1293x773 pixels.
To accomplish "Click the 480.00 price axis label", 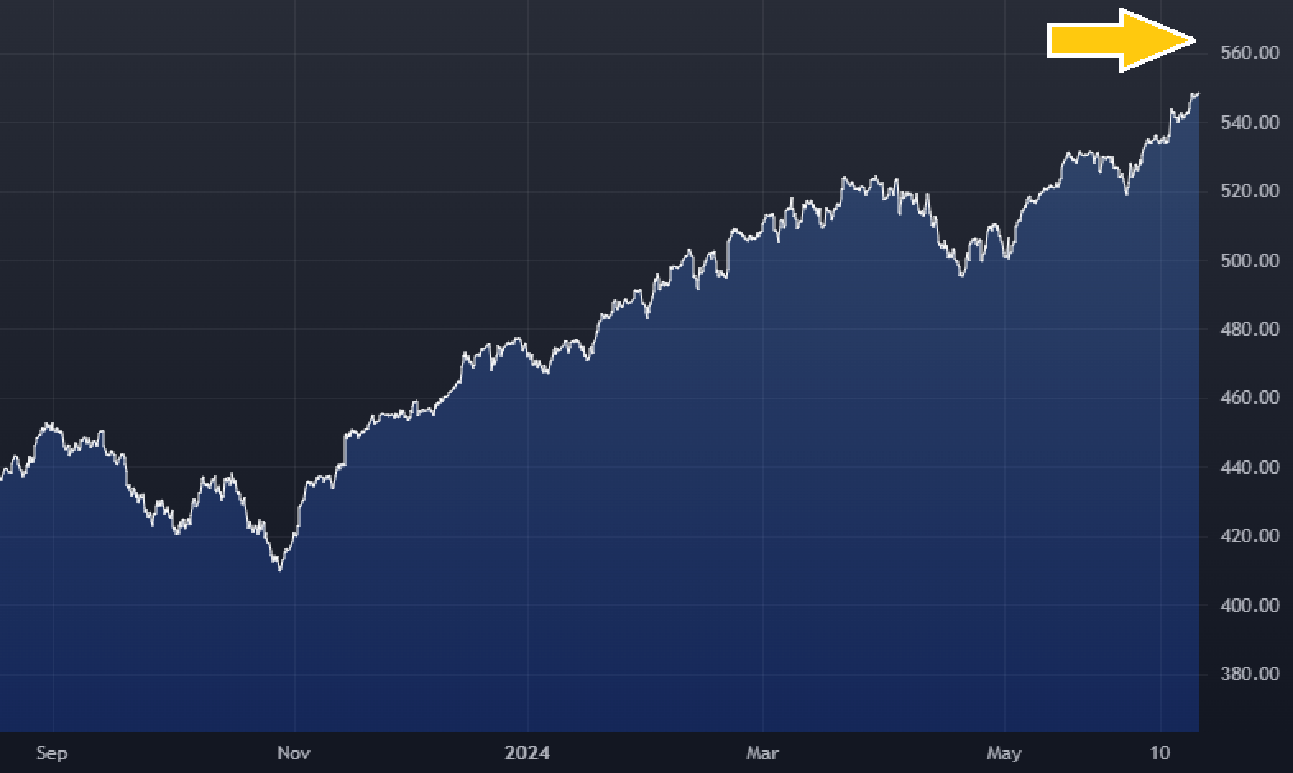I will 1250,329.
